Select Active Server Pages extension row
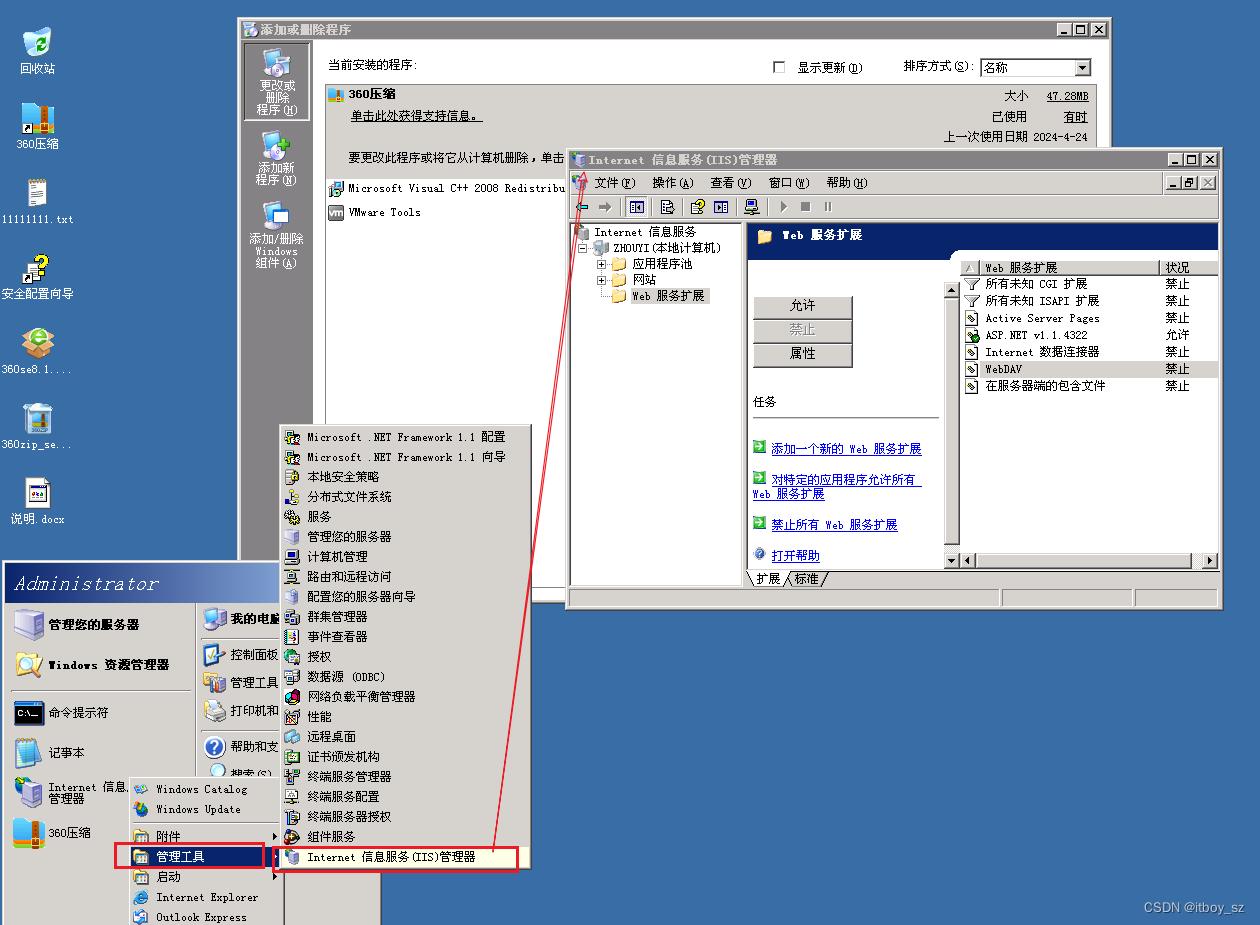1260x925 pixels. coord(1089,318)
